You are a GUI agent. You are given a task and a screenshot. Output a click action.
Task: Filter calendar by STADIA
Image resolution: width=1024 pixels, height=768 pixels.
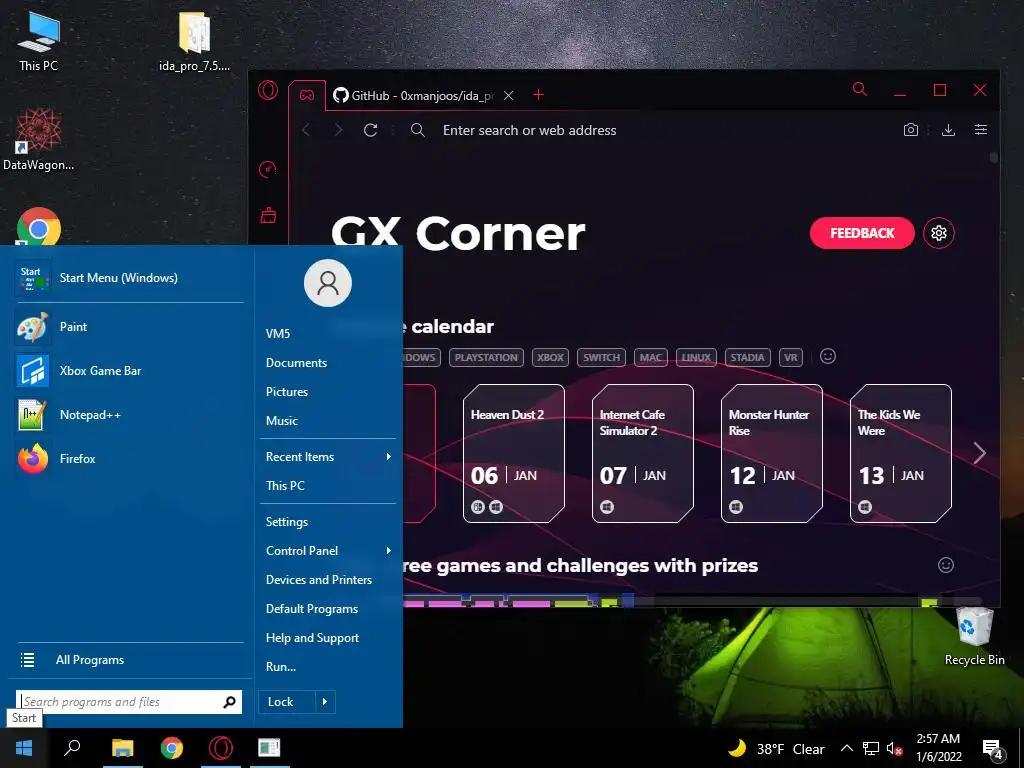point(747,357)
